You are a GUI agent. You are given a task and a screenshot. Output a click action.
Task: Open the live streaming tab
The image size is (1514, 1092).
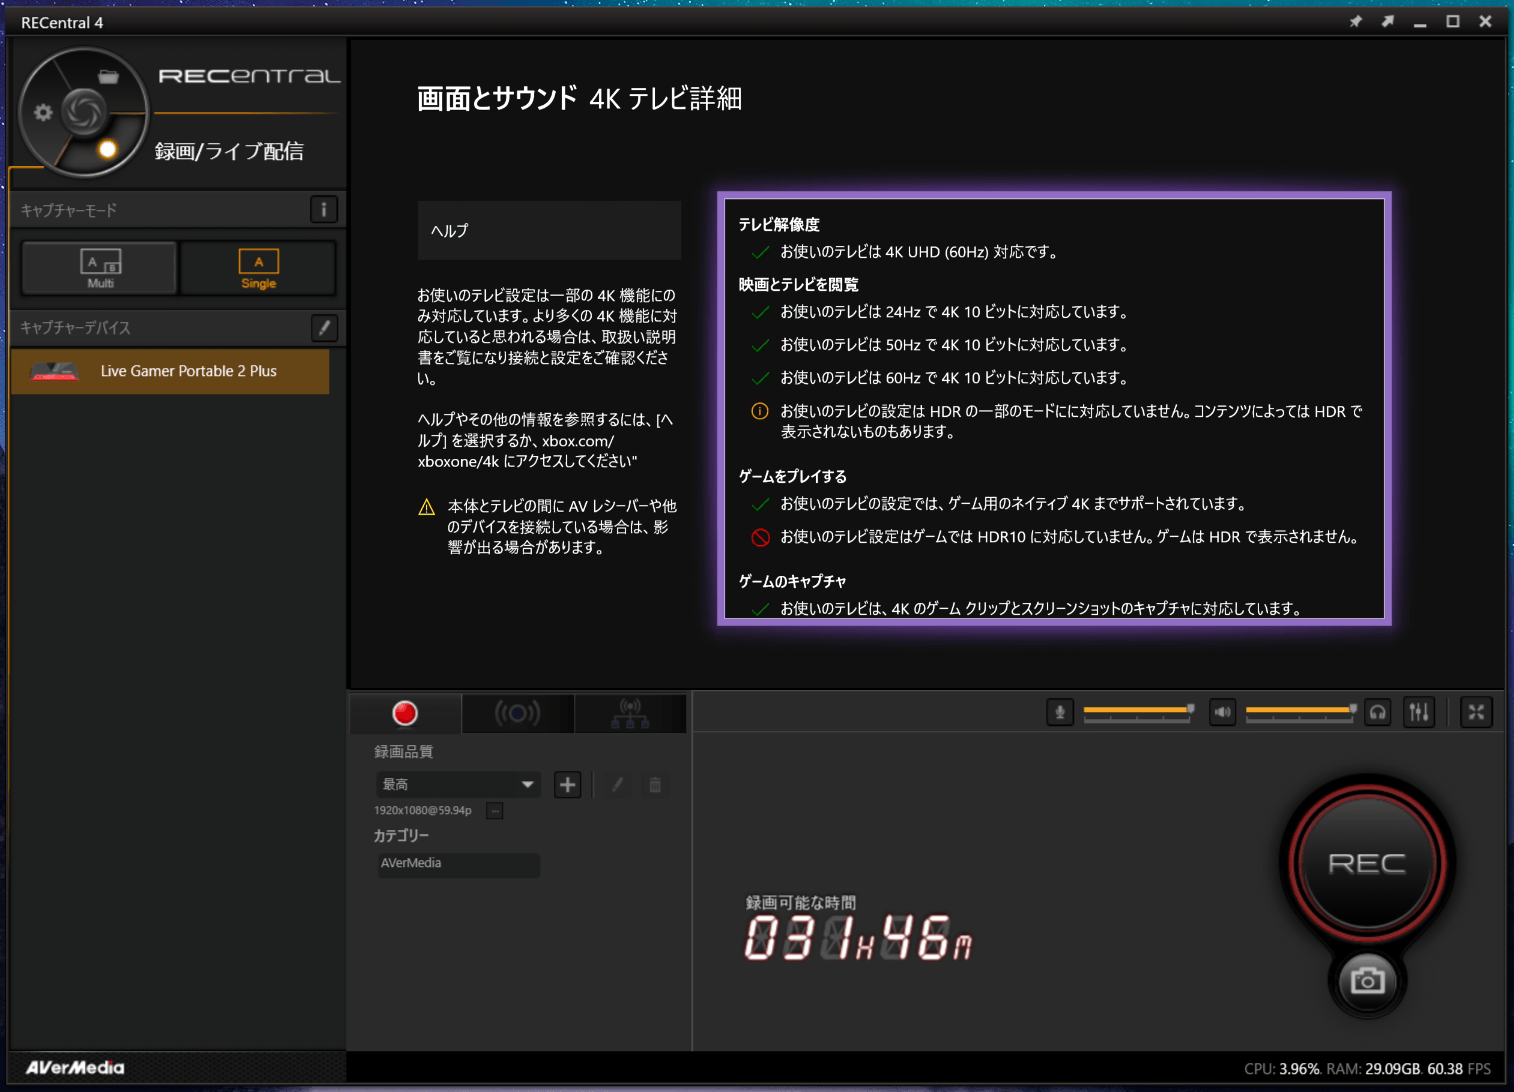click(x=517, y=713)
